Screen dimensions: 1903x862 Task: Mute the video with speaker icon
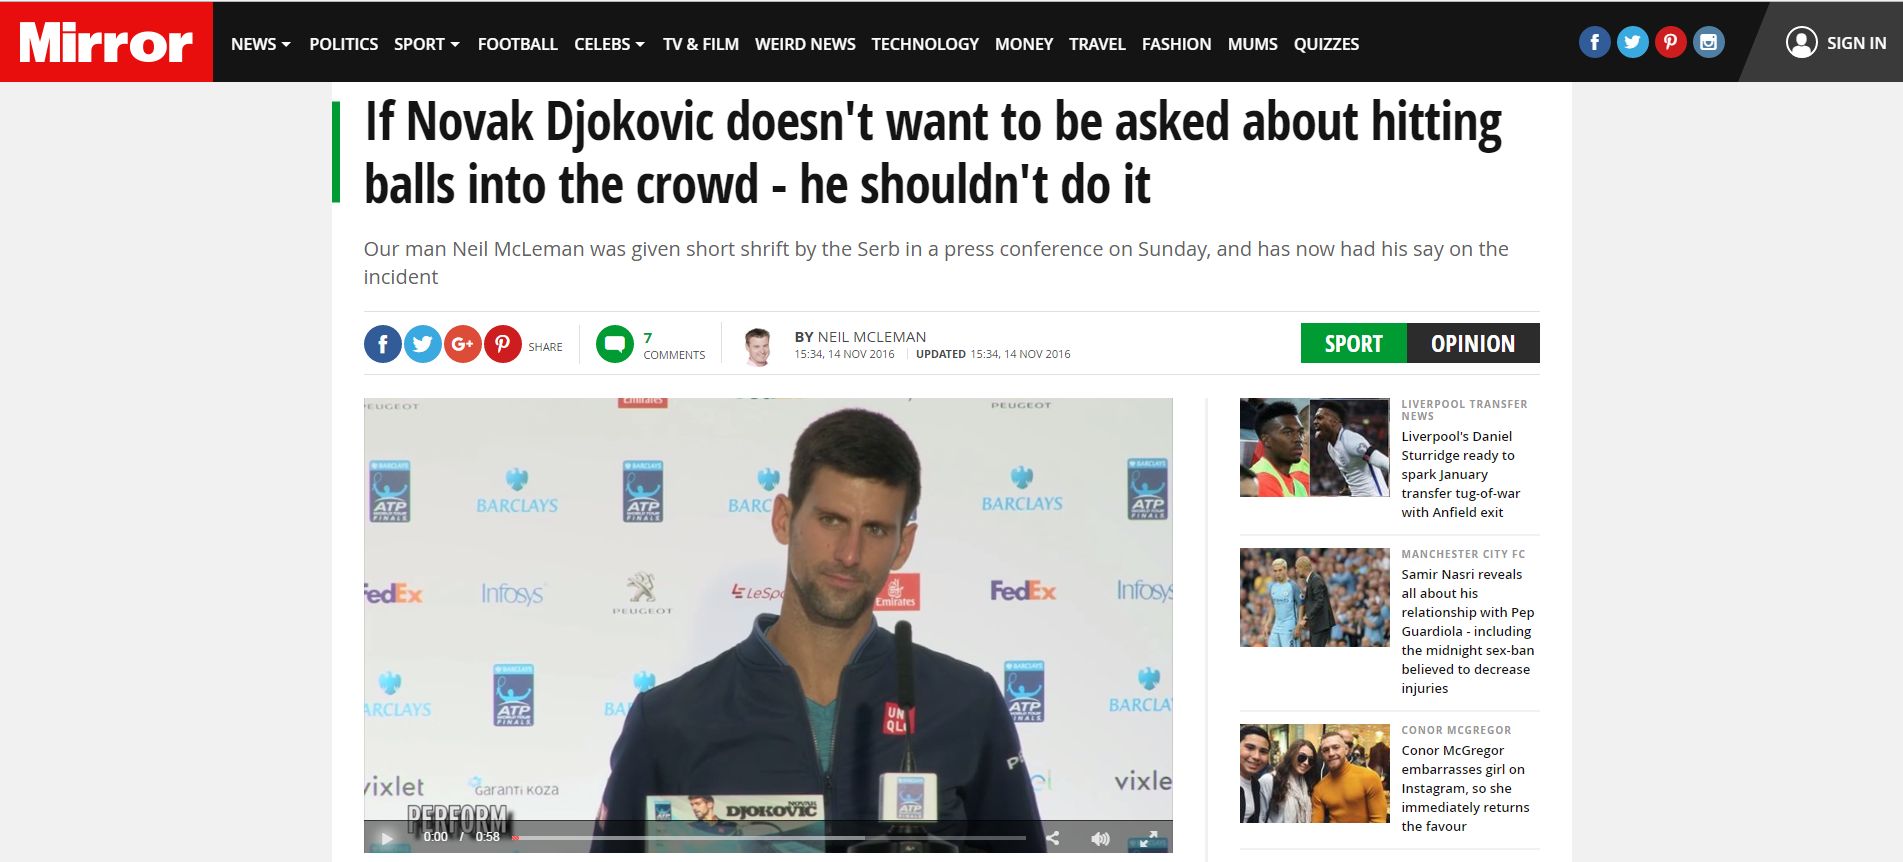click(1100, 838)
